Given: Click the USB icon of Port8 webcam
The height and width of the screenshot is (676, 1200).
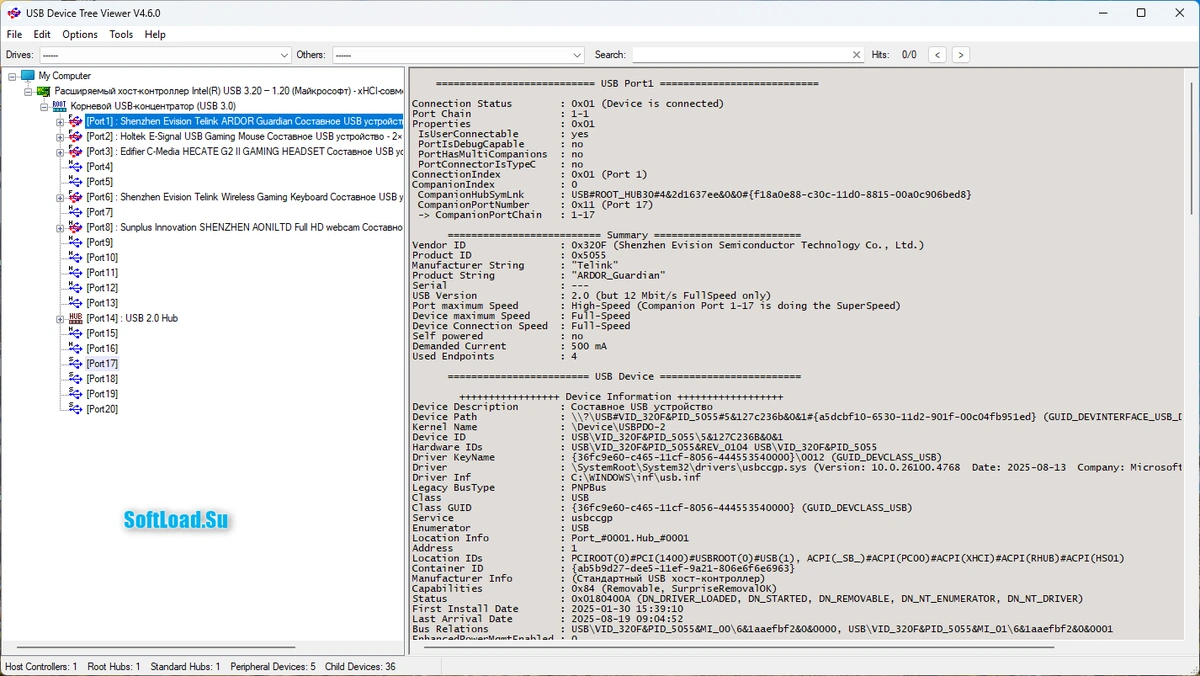Looking at the screenshot, I should pos(76,227).
